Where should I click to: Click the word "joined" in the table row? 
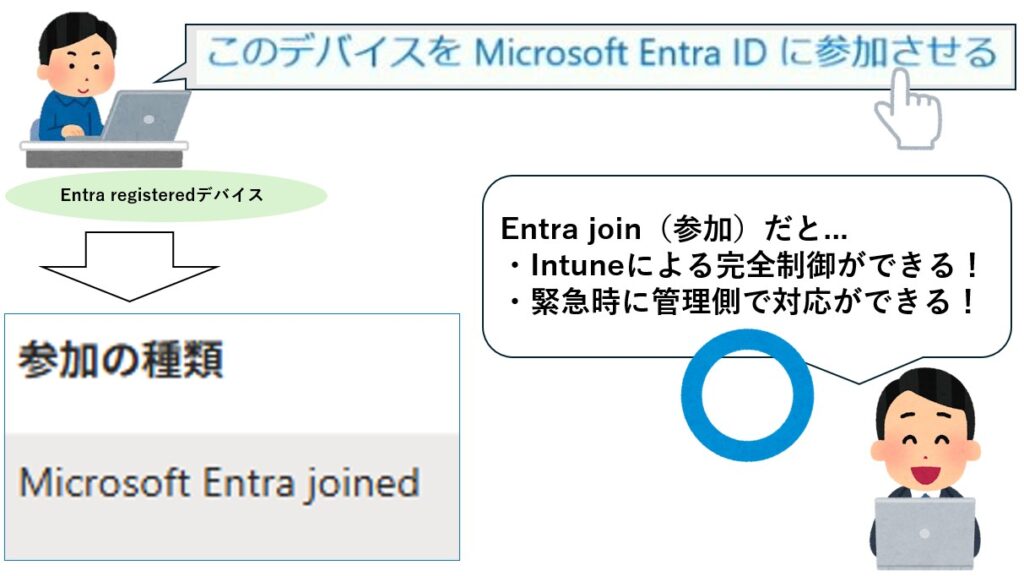click(x=365, y=483)
